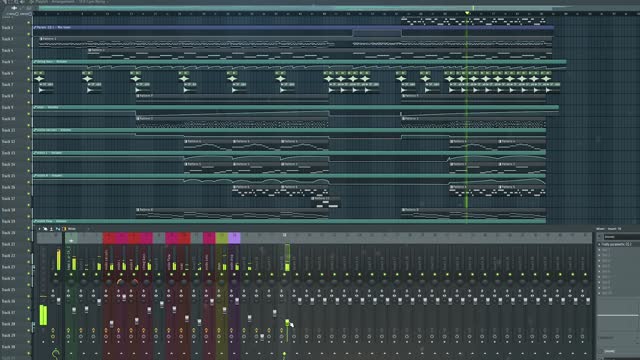Click the record arm circle on Master track
The height and width of the screenshot is (360, 640).
click(x=53, y=336)
